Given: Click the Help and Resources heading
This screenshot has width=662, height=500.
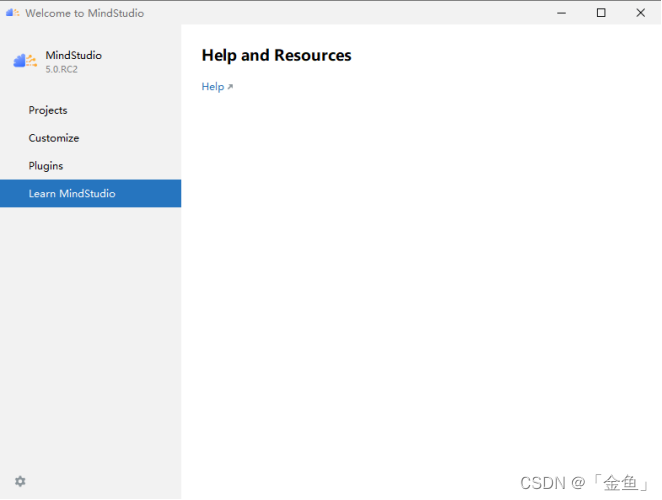Looking at the screenshot, I should [x=276, y=55].
